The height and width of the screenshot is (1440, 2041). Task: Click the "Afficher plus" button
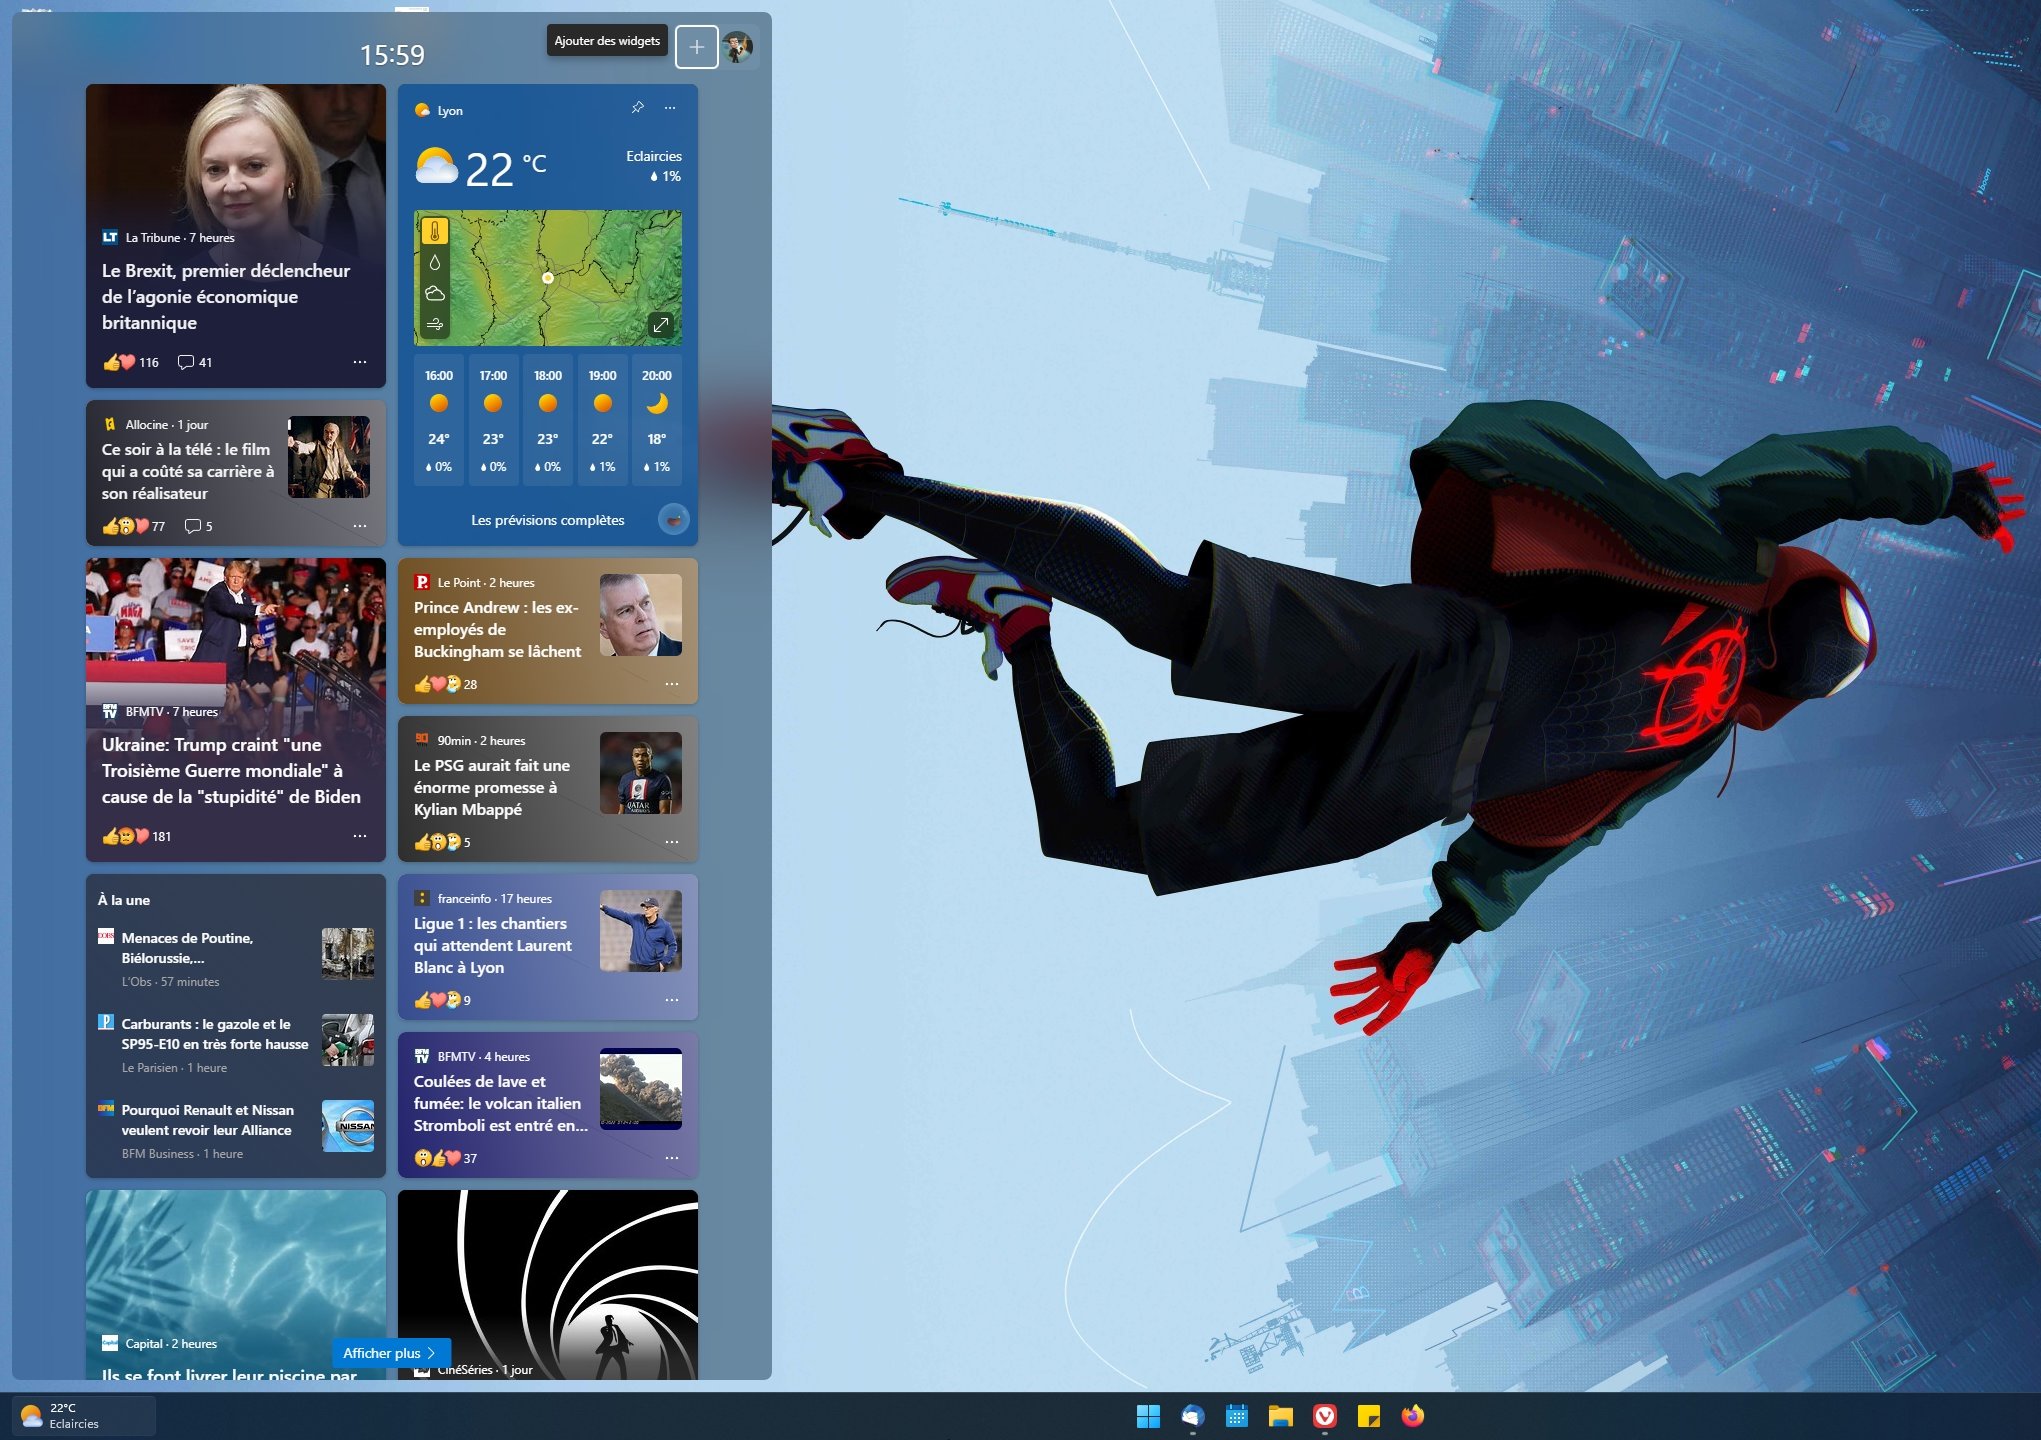point(390,1352)
